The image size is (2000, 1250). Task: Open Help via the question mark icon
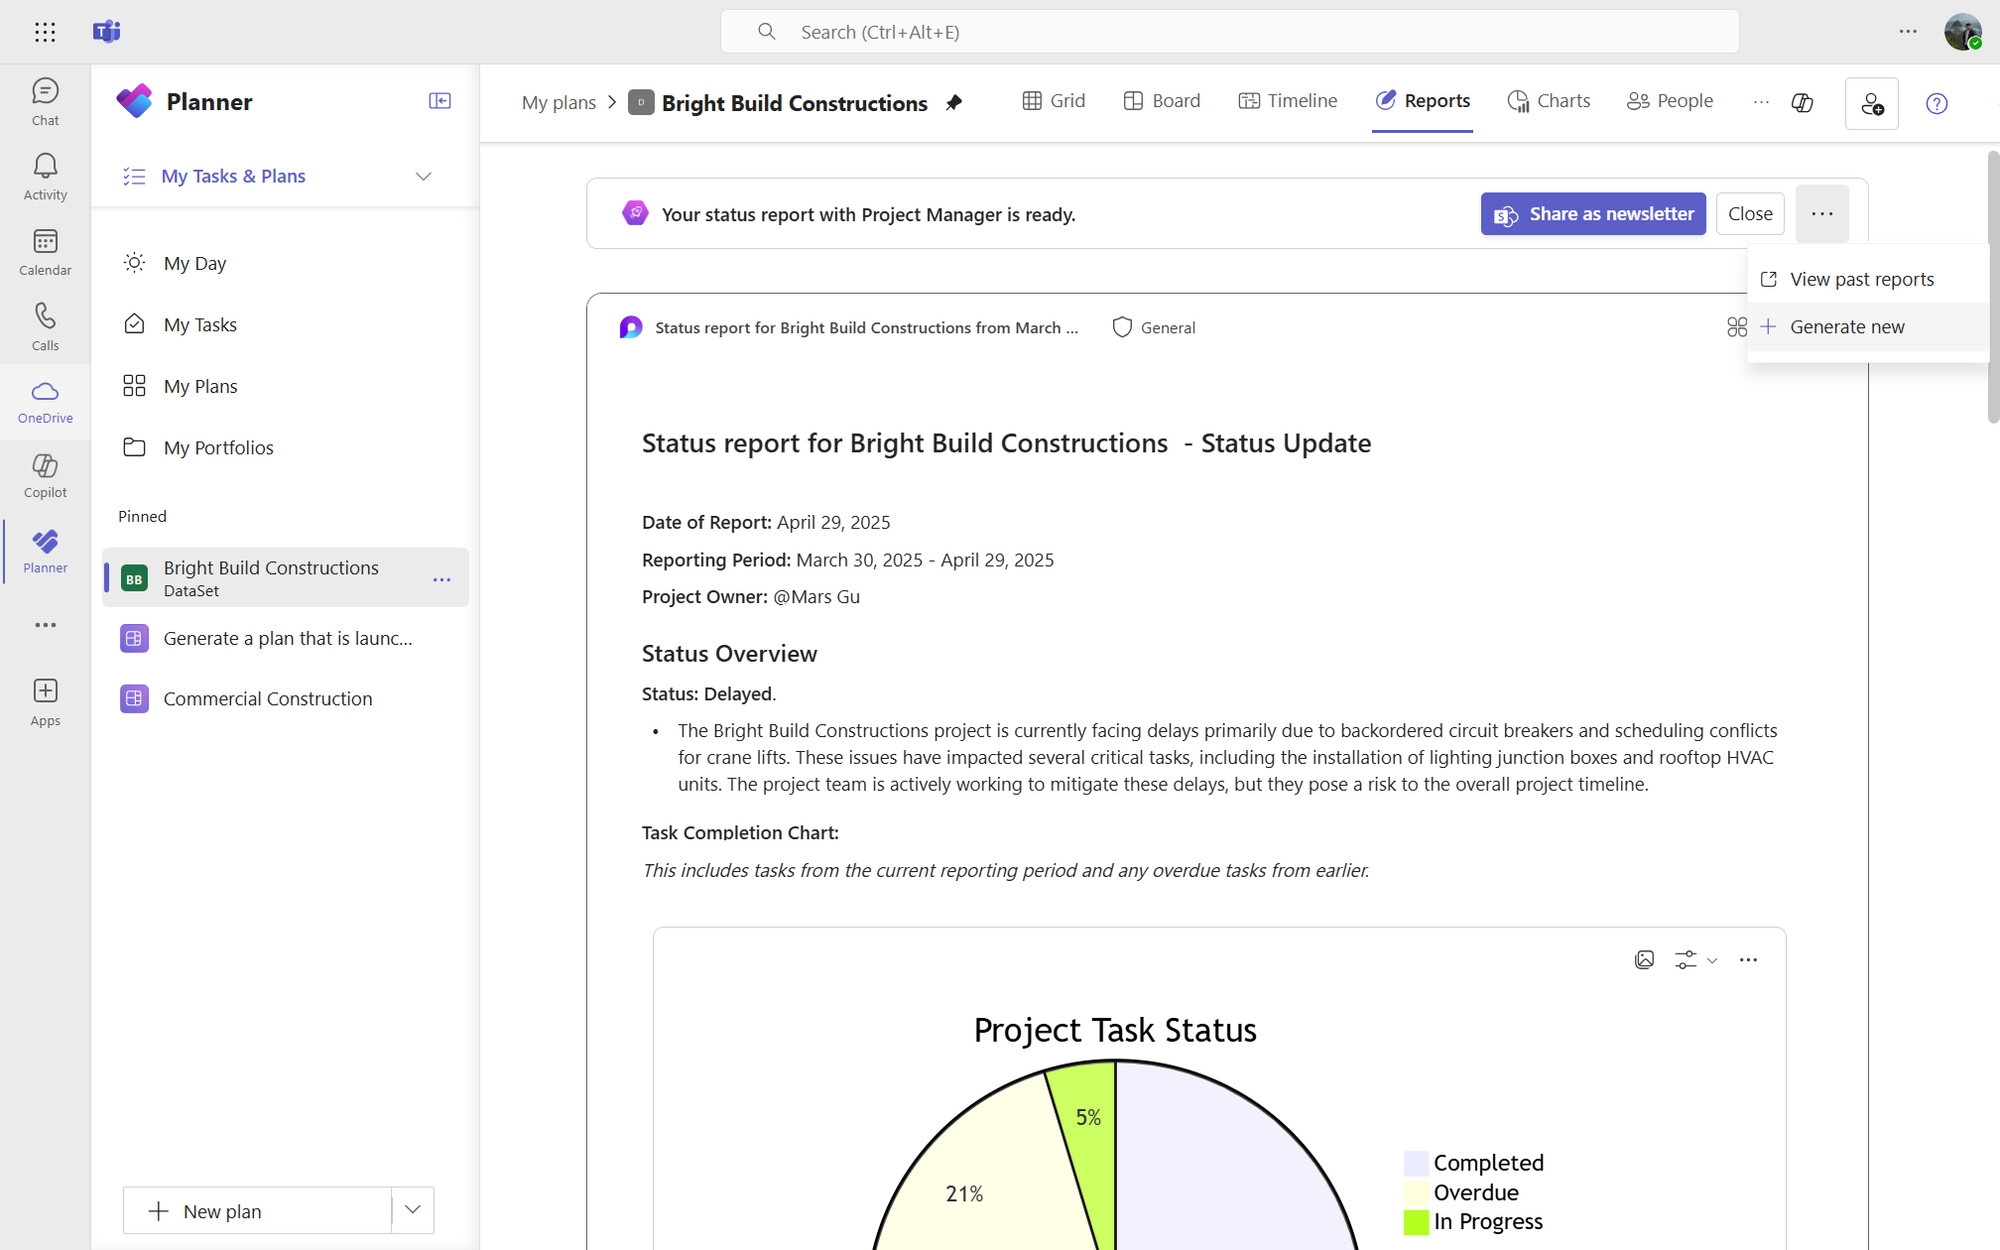click(x=1937, y=103)
